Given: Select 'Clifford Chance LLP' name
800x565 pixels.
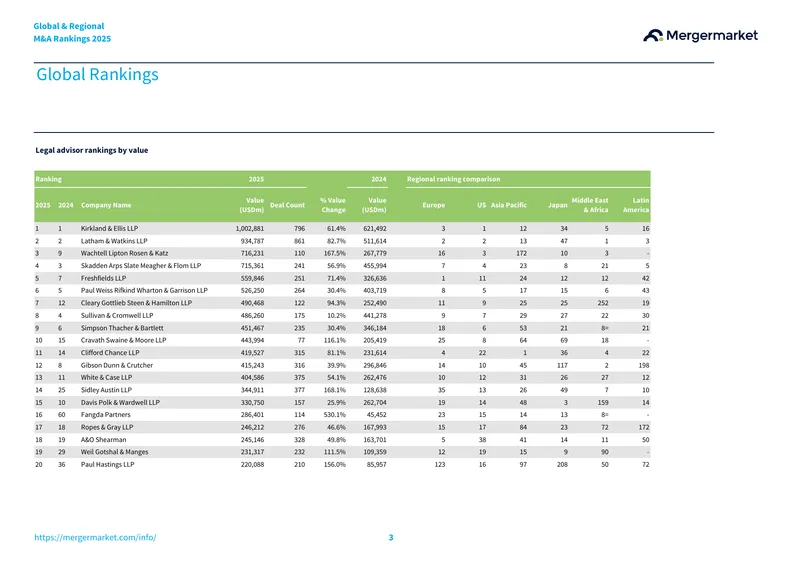Looking at the screenshot, I should pyautogui.click(x=110, y=353).
